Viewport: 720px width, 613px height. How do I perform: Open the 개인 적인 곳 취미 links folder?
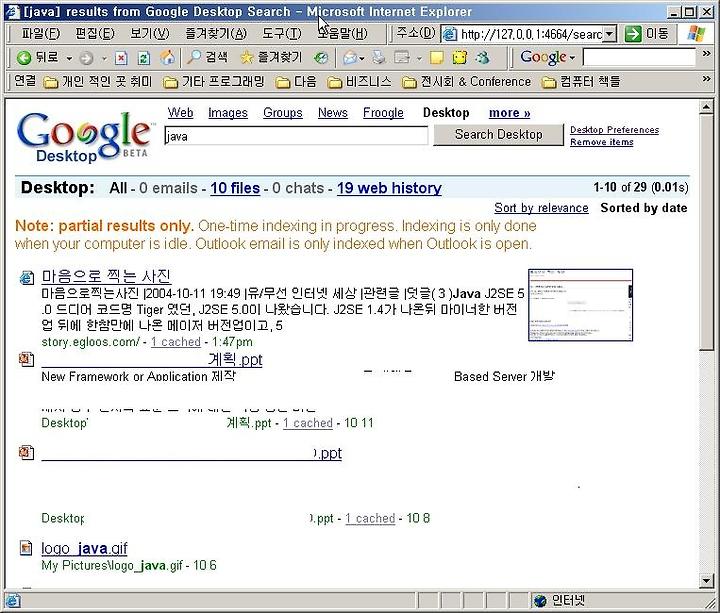[97, 82]
